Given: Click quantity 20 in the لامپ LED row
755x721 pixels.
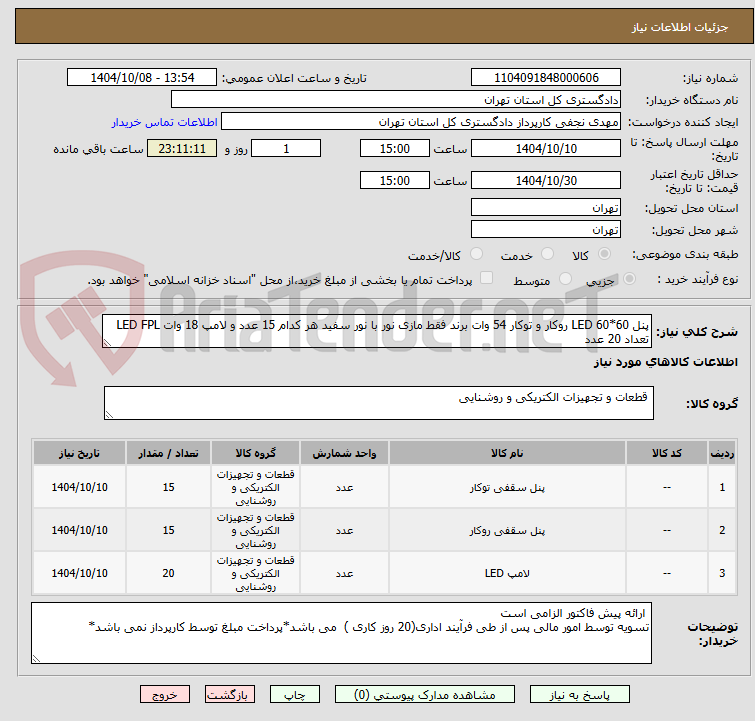Looking at the screenshot, I should pos(168,573).
